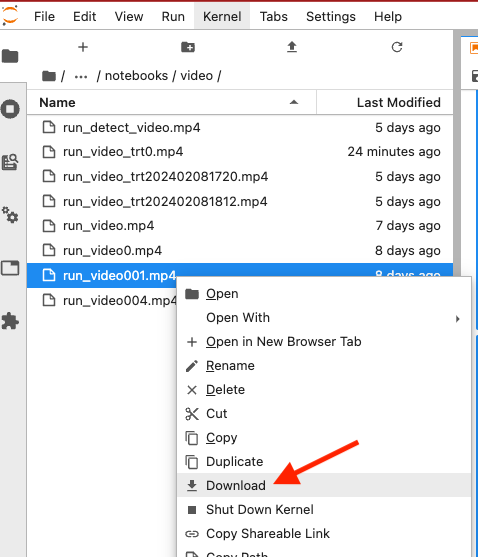Open Running Terminals and Kernels sidebar
This screenshot has width=478, height=557.
[10, 109]
